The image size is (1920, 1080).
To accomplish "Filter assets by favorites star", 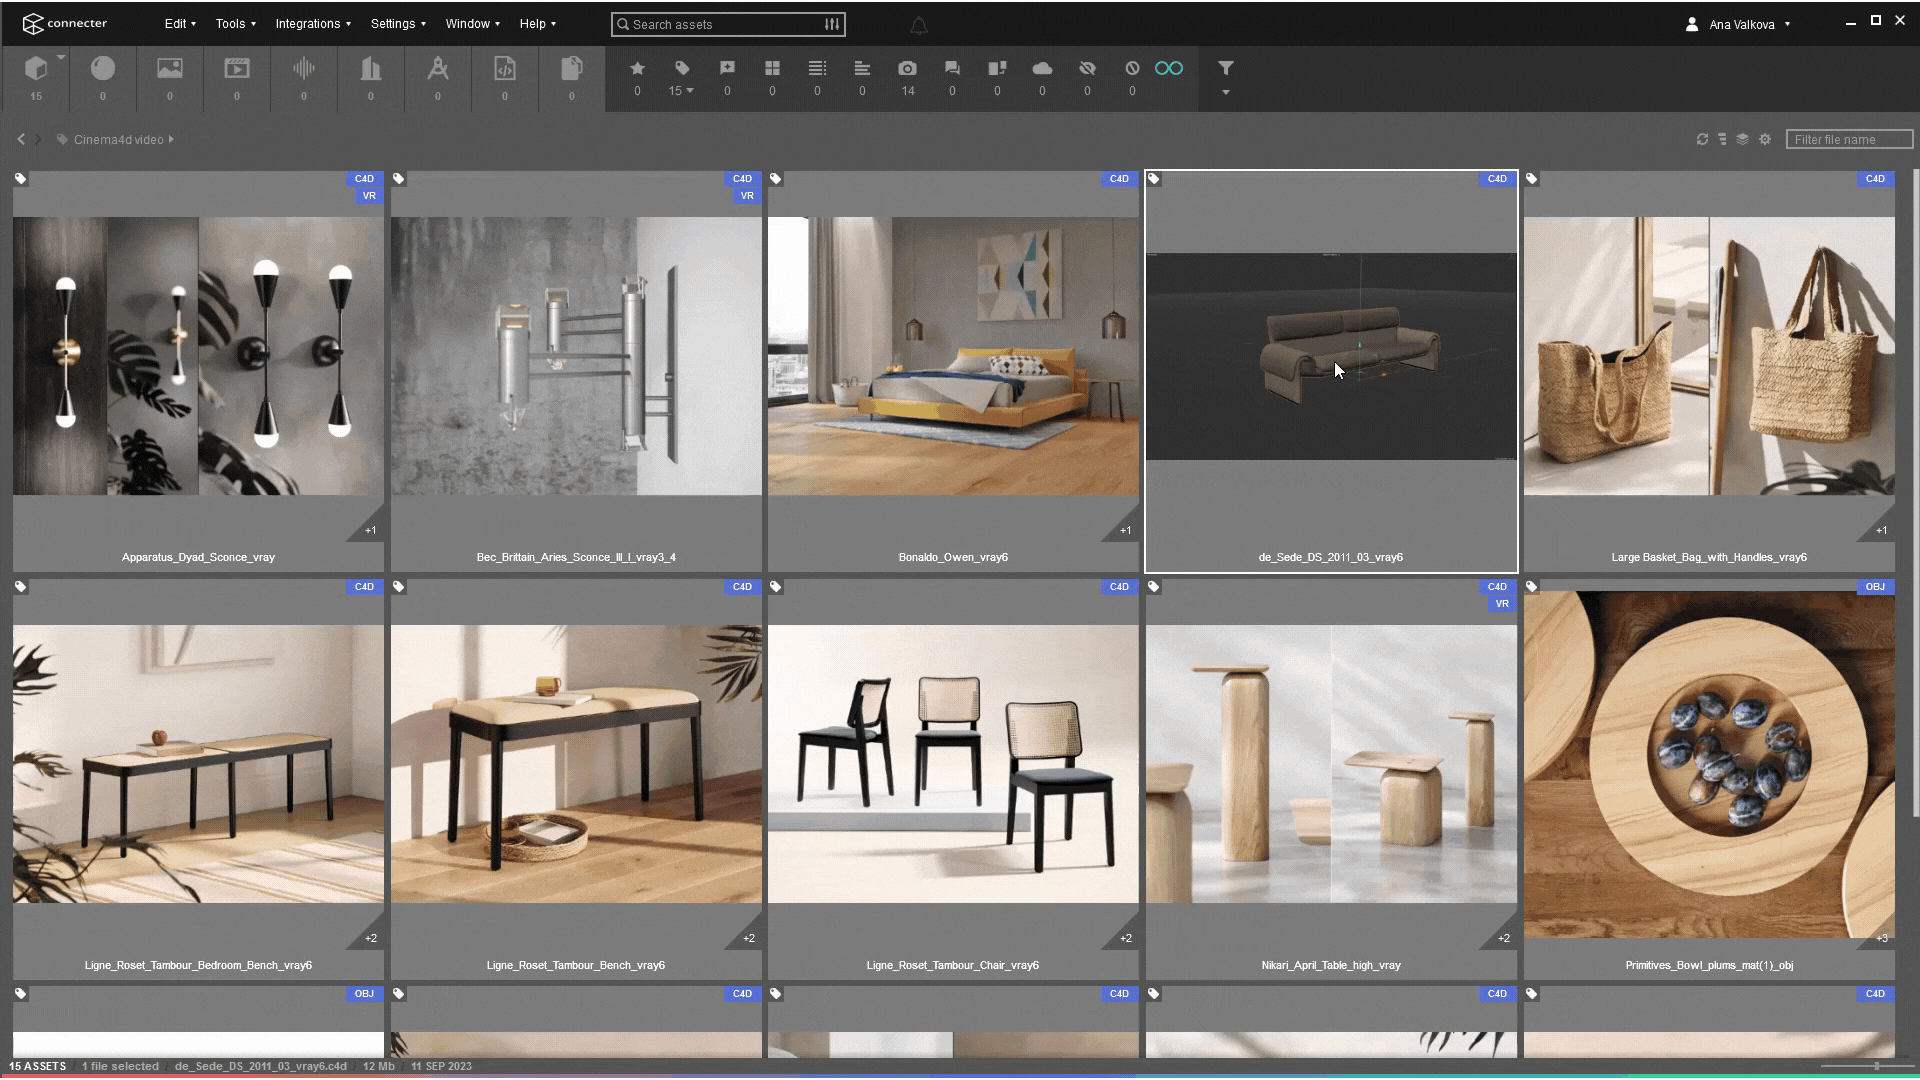I will pos(637,68).
